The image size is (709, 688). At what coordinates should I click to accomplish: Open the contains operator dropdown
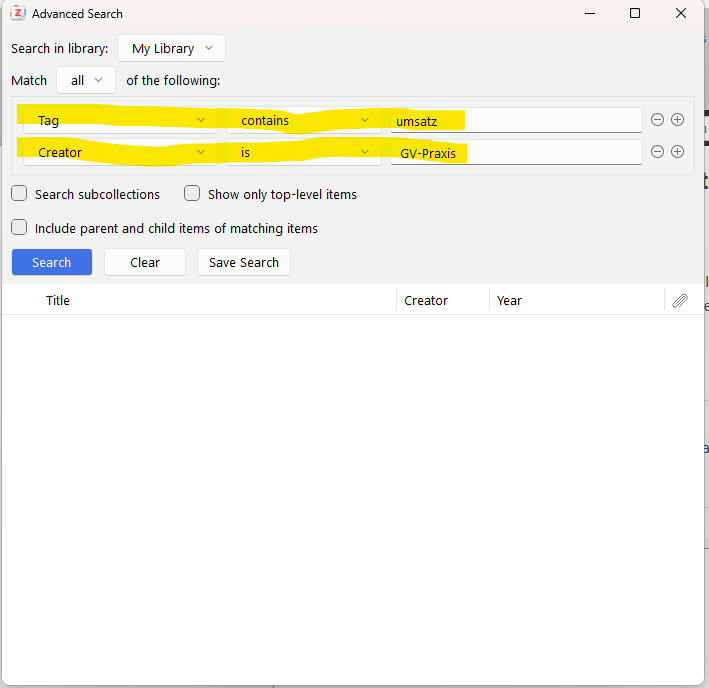pyautogui.click(x=304, y=120)
